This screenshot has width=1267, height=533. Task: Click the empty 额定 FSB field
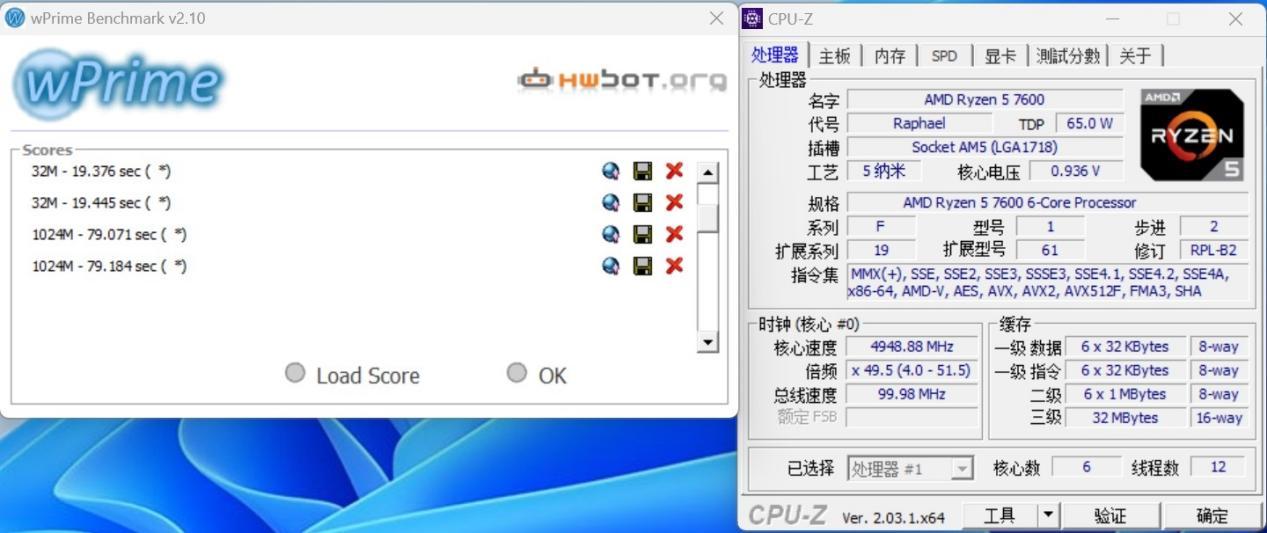(912, 417)
